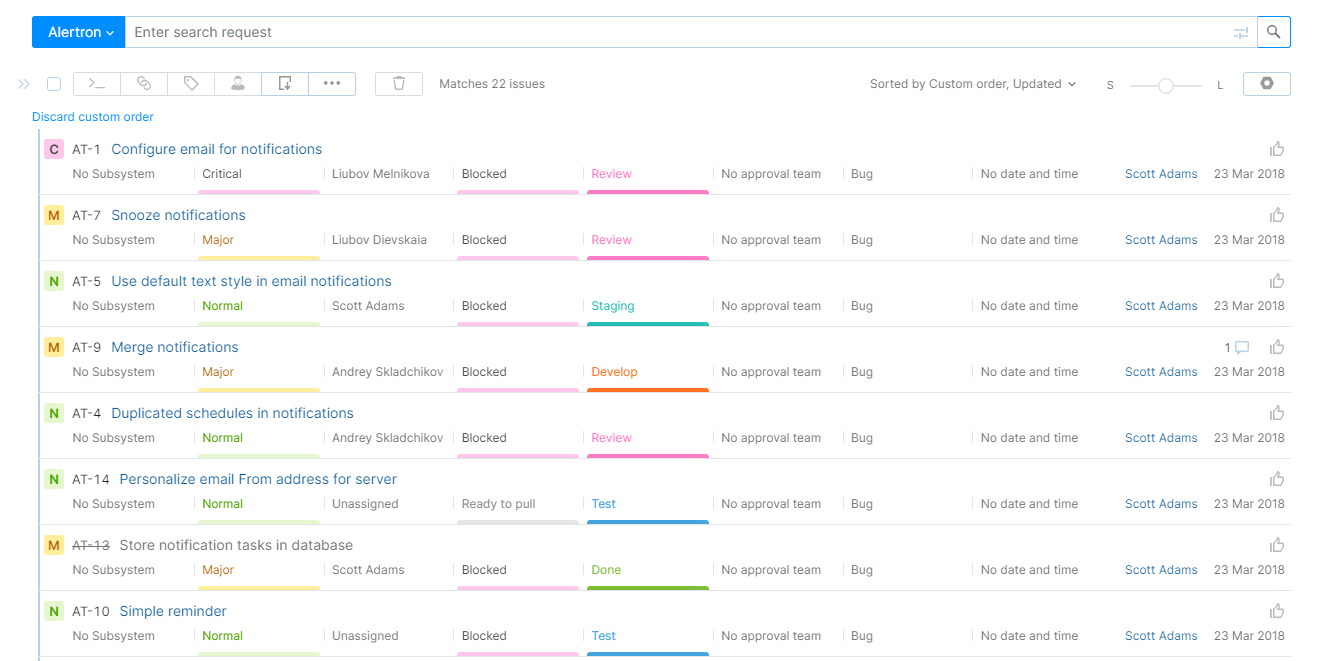Tick the select all issues checkbox

click(x=54, y=84)
